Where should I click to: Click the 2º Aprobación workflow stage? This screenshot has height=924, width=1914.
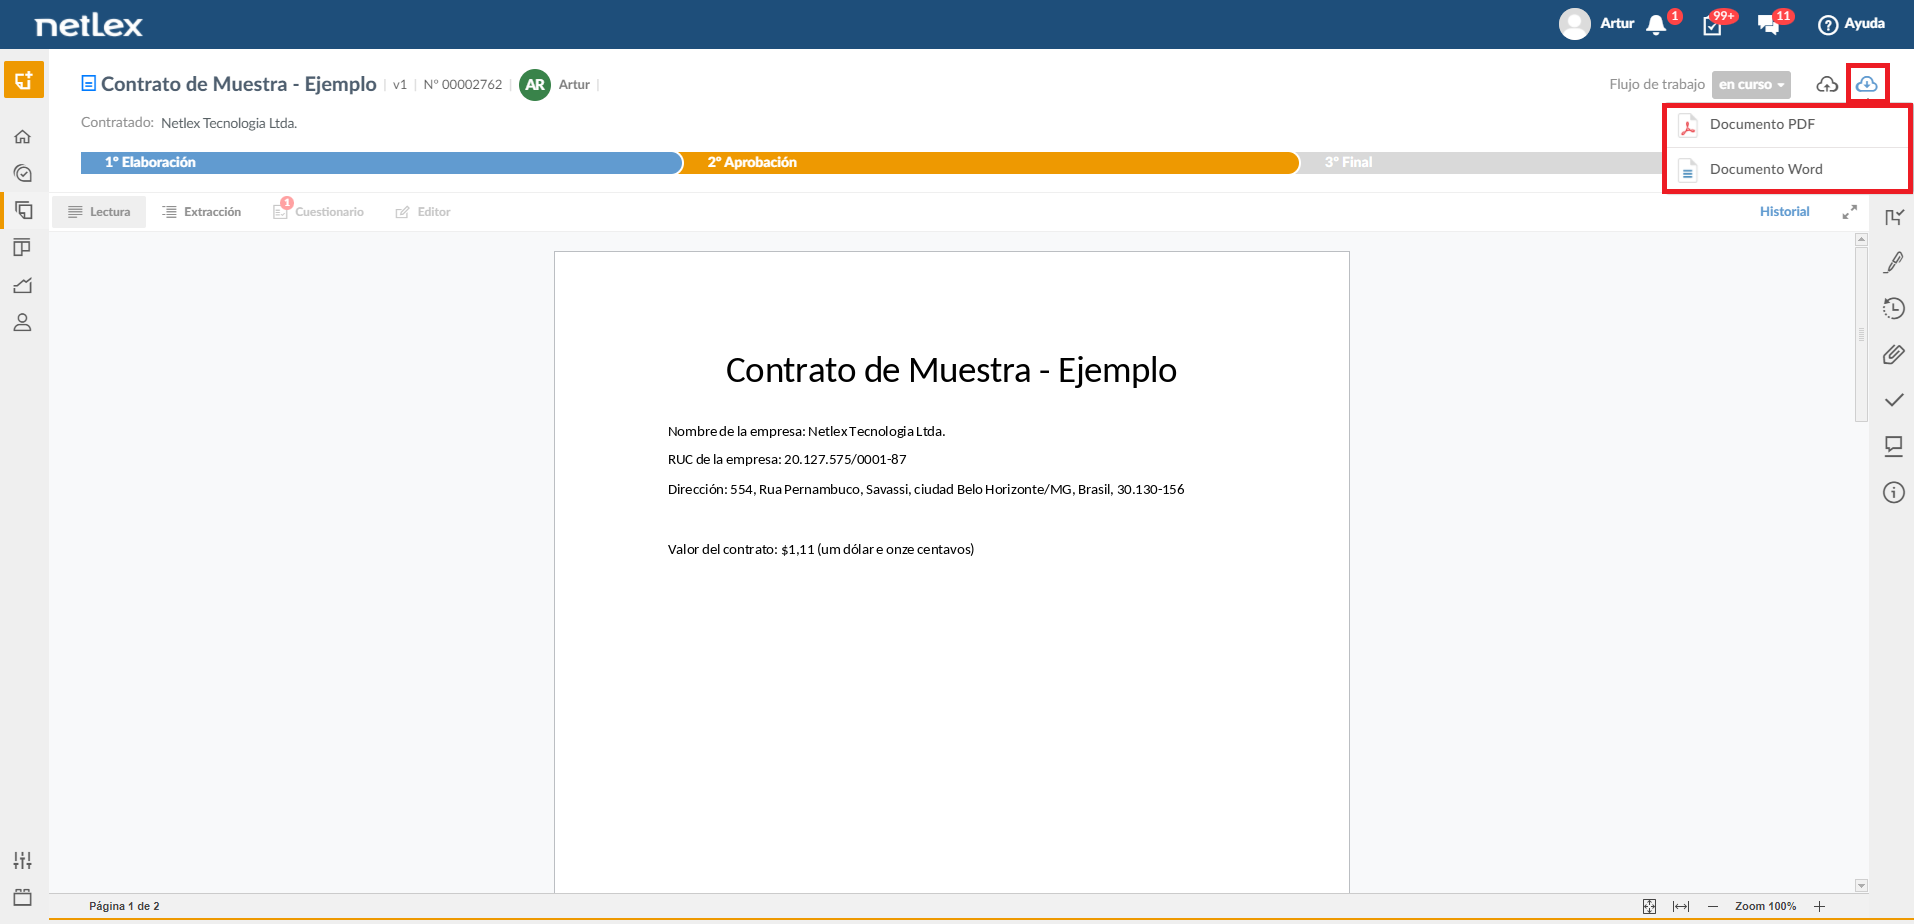point(989,162)
